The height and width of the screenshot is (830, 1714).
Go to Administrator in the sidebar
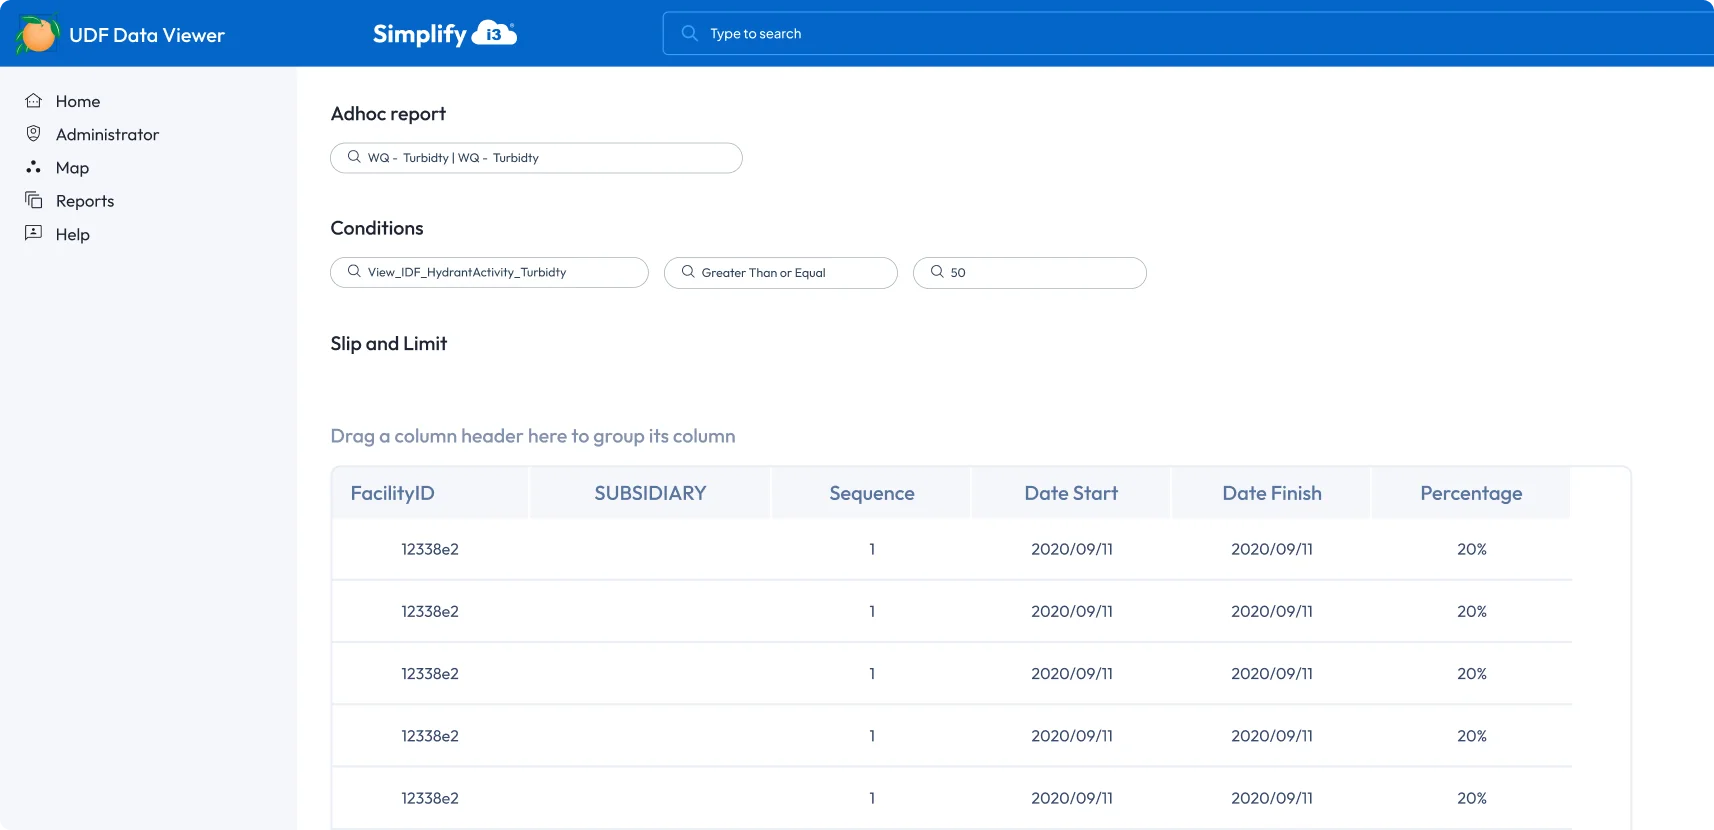107,134
